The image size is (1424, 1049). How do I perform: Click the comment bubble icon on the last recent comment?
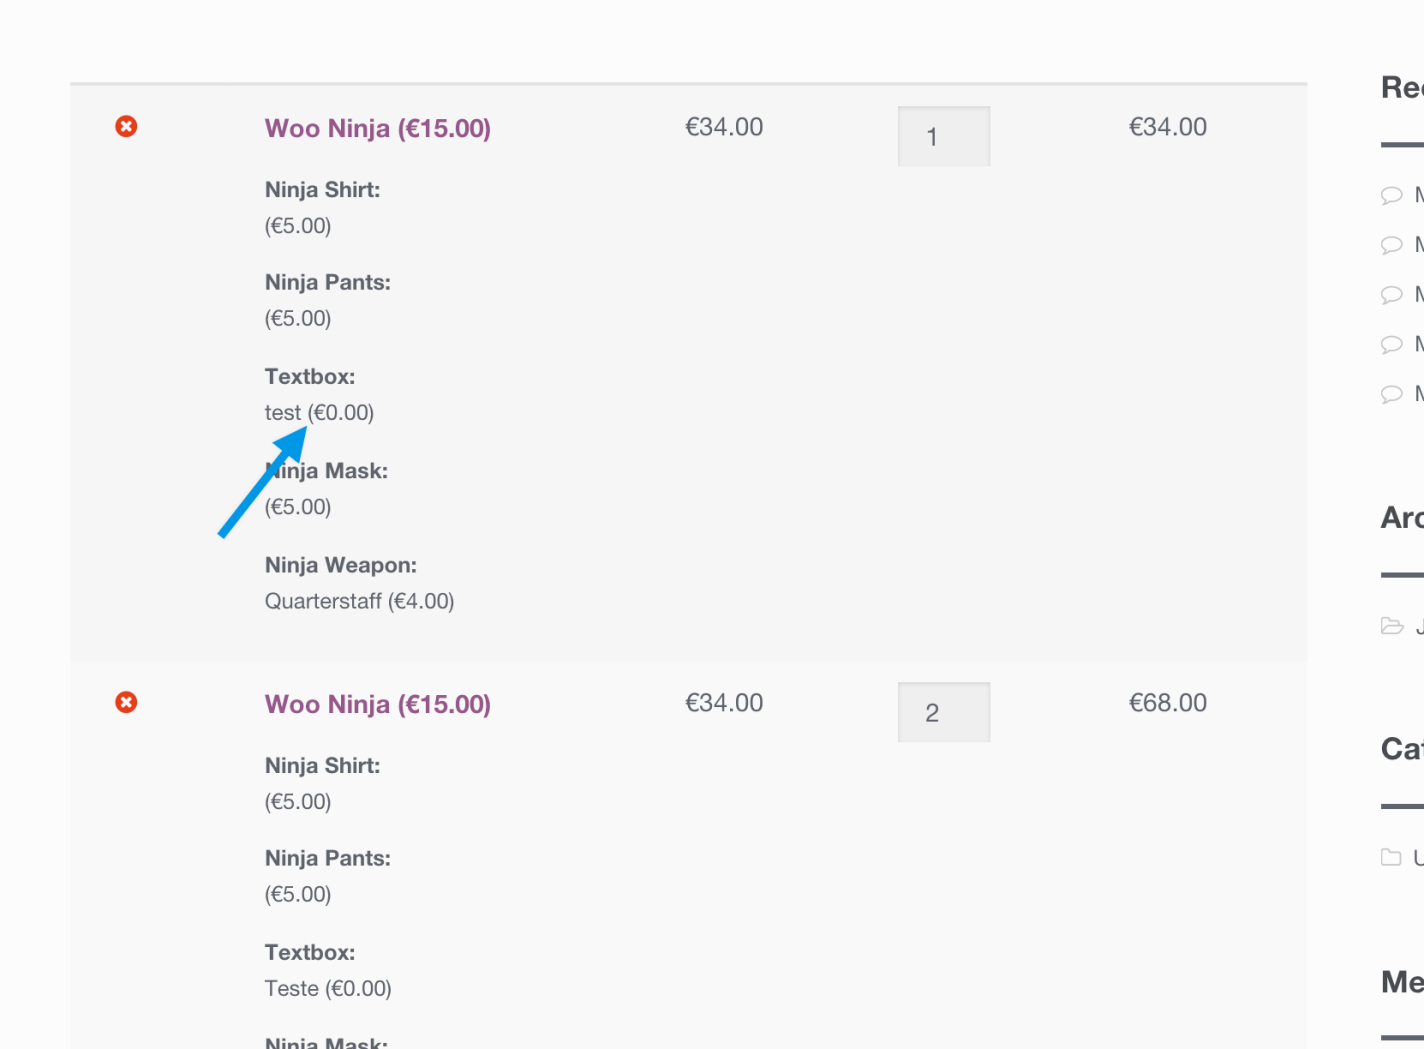1393,394
